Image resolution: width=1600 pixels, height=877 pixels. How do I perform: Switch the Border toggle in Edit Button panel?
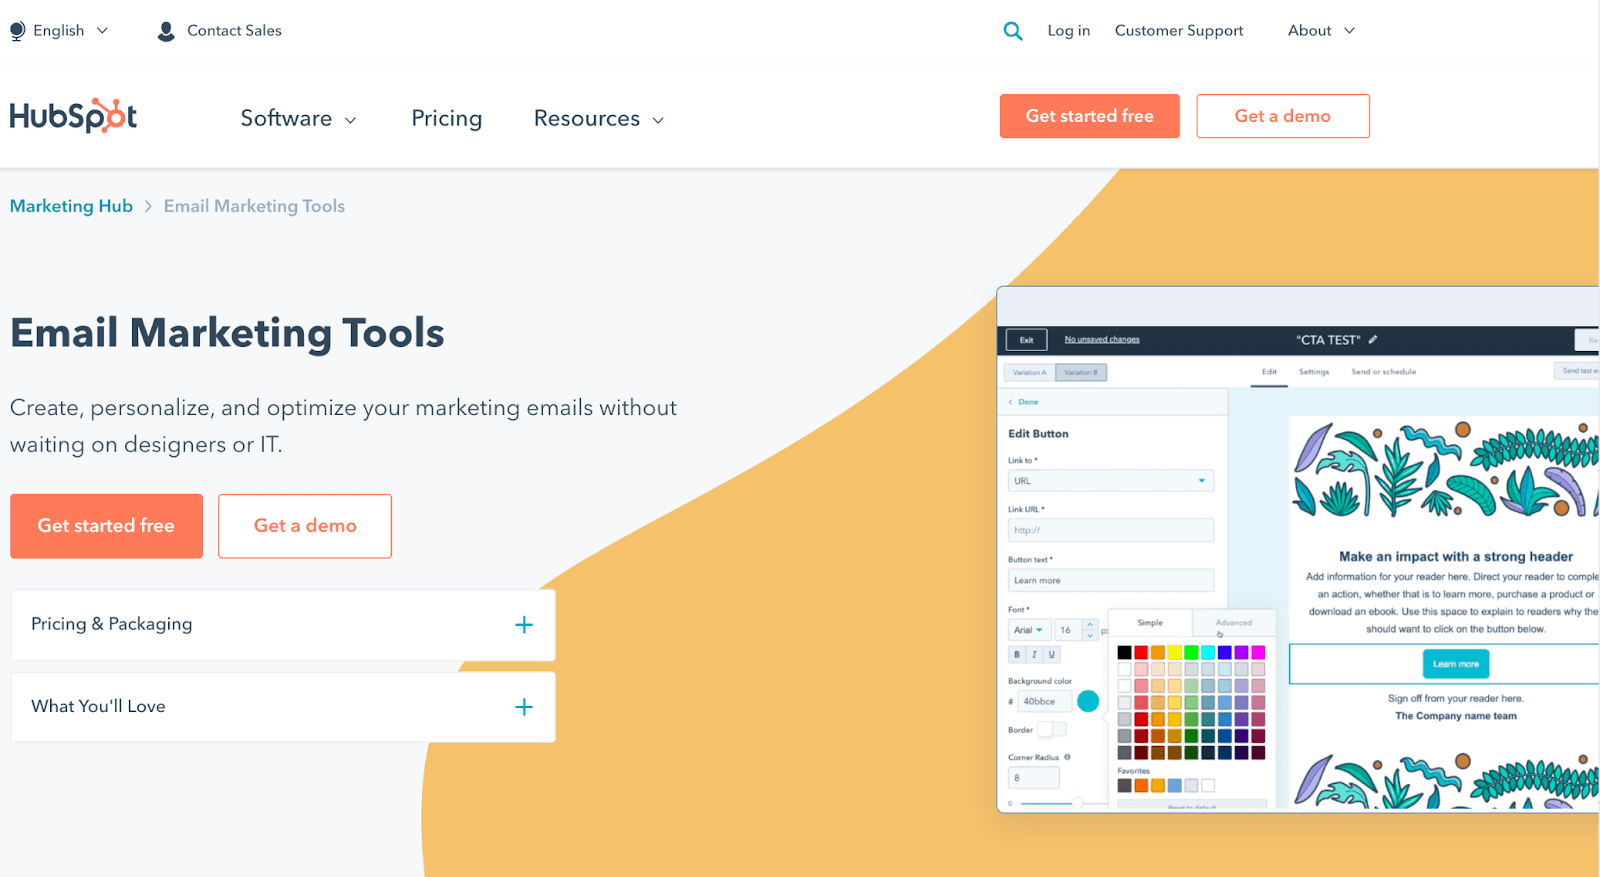click(x=1052, y=729)
